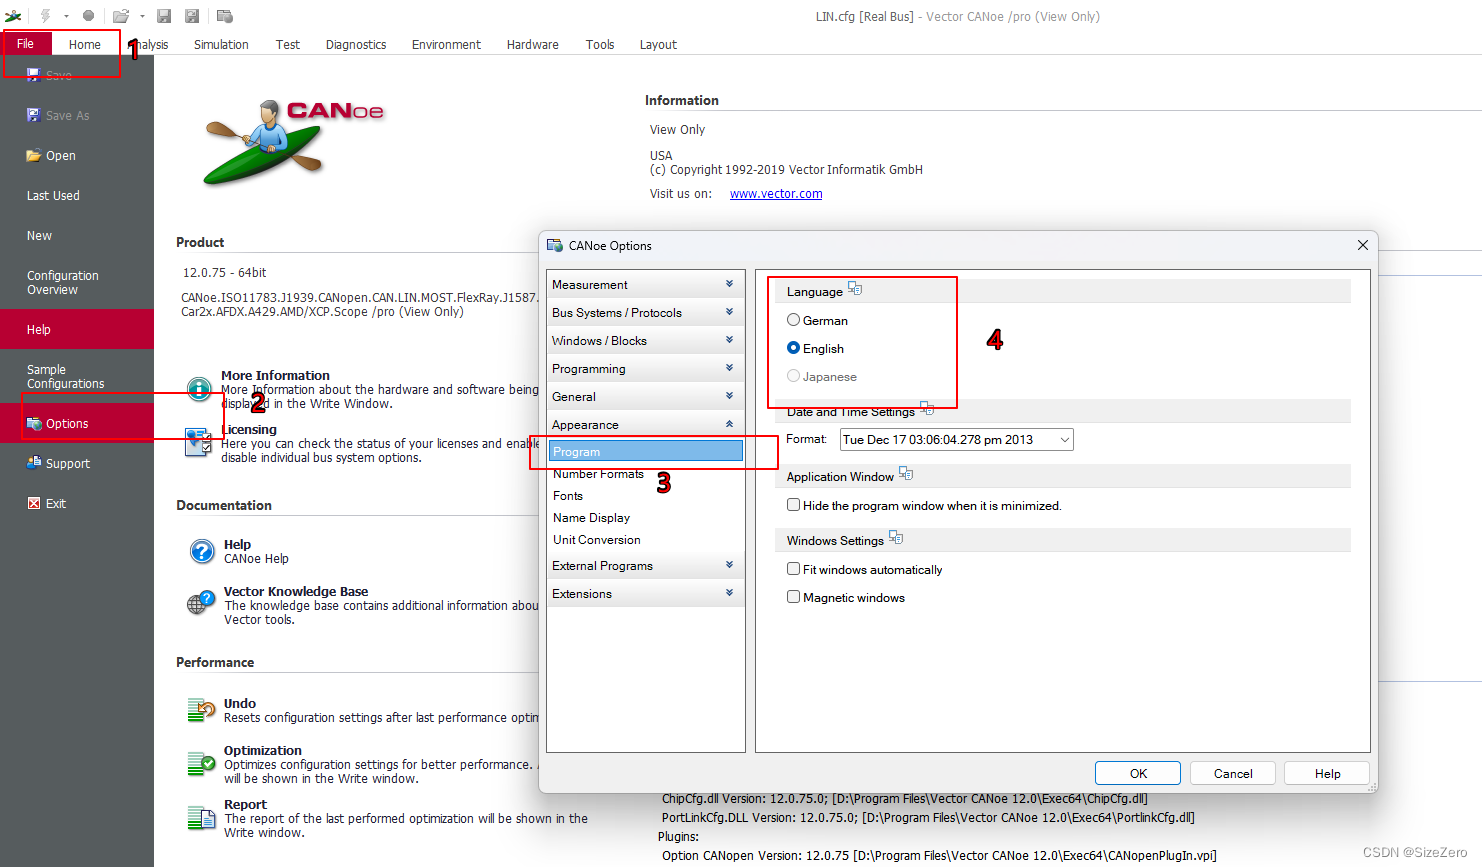Open the Diagnostics ribbon tab

(356, 45)
